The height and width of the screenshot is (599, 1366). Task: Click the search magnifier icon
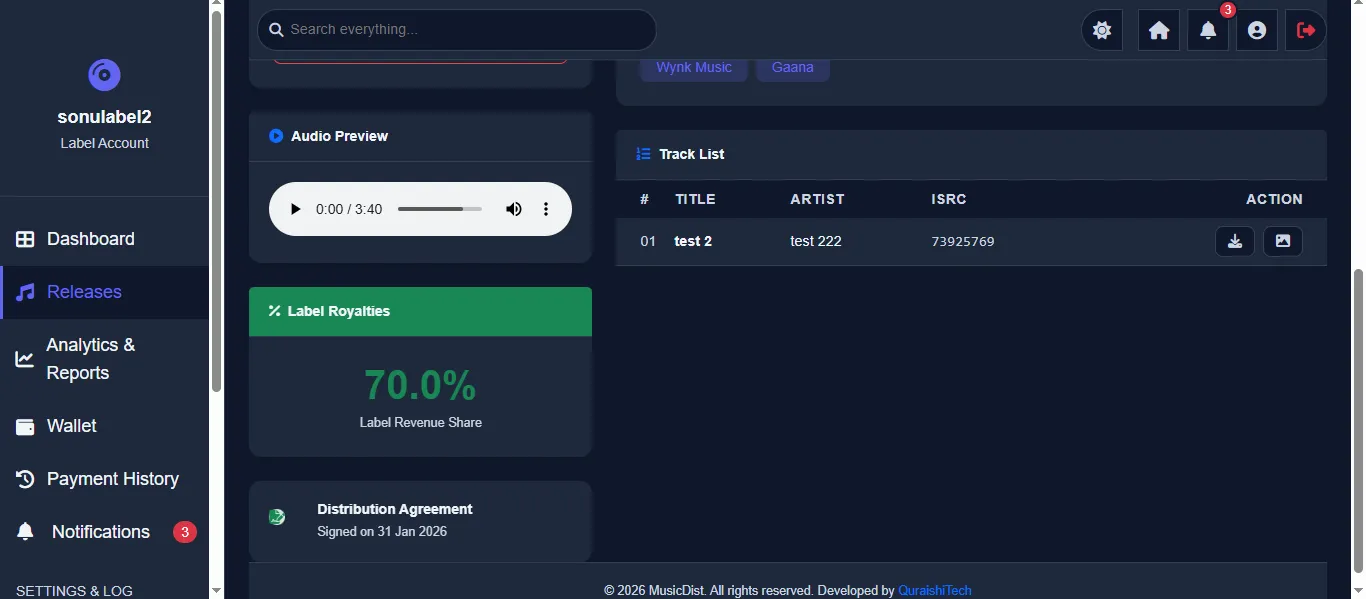click(x=277, y=30)
